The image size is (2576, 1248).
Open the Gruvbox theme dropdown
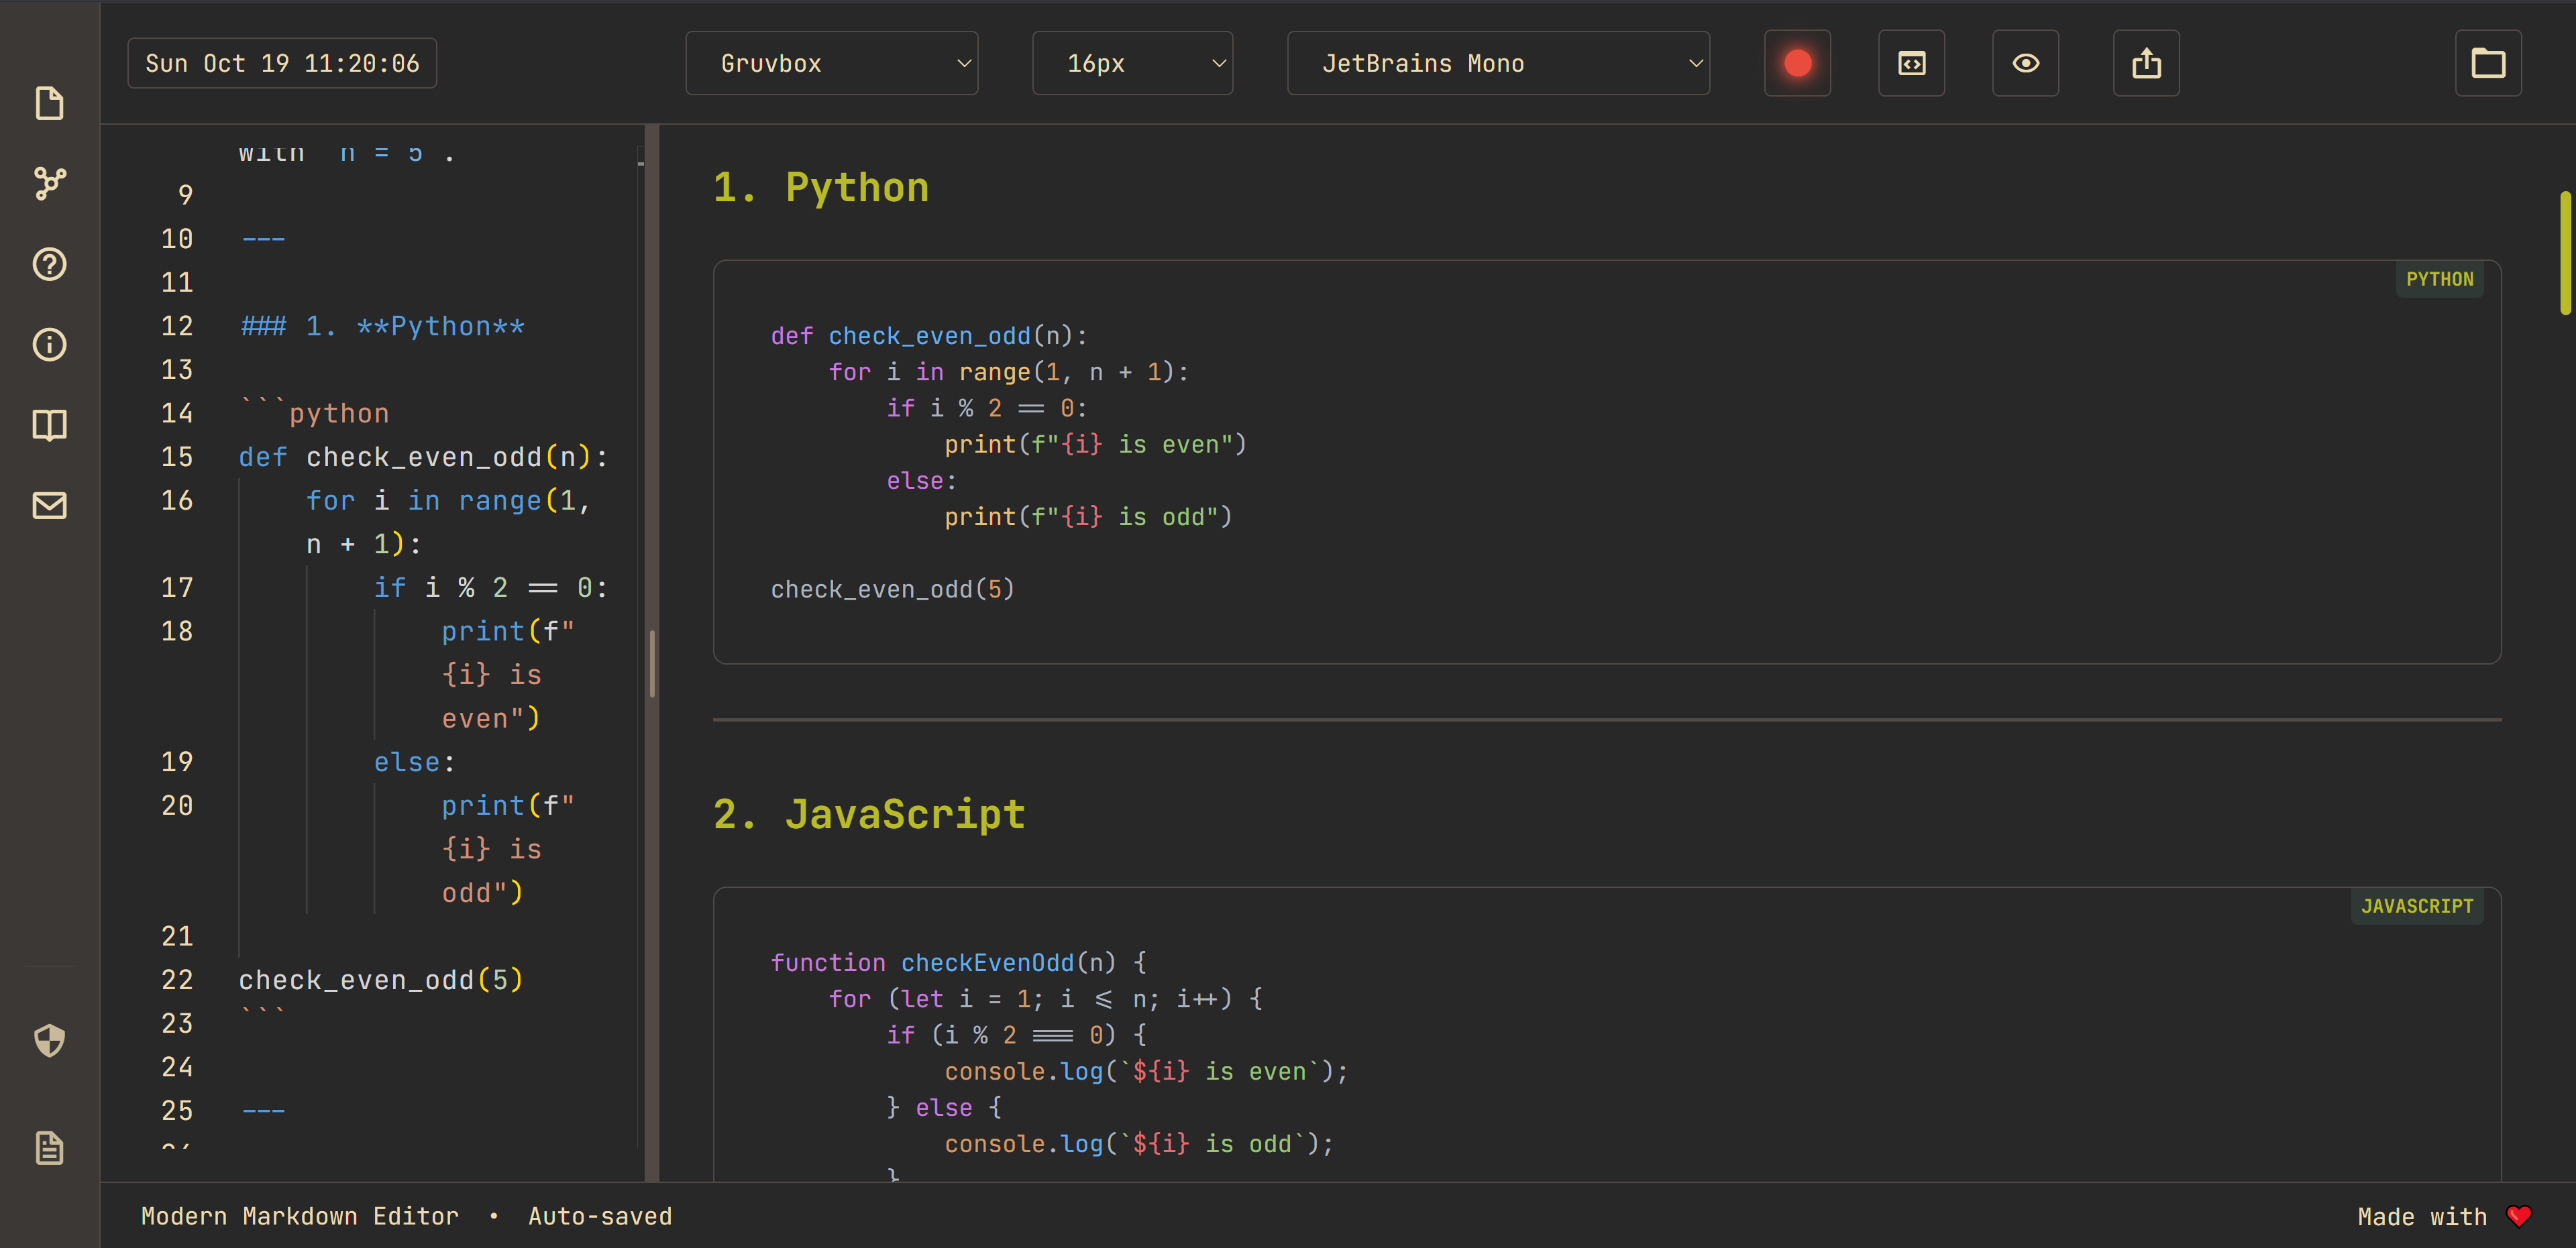832,63
